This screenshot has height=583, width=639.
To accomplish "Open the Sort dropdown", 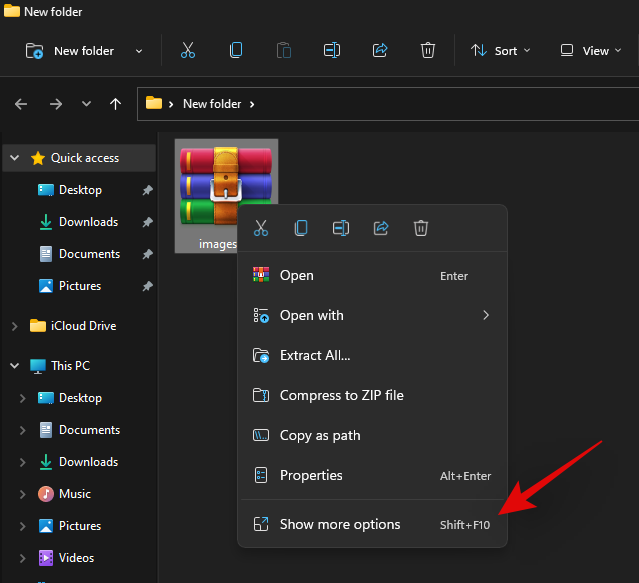I will 501,50.
